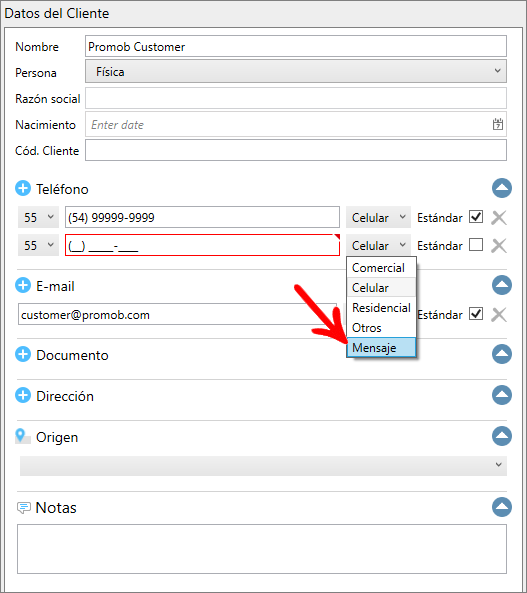Open country code 55 dropdown of first phone
This screenshot has height=593, width=527.
click(x=38, y=217)
